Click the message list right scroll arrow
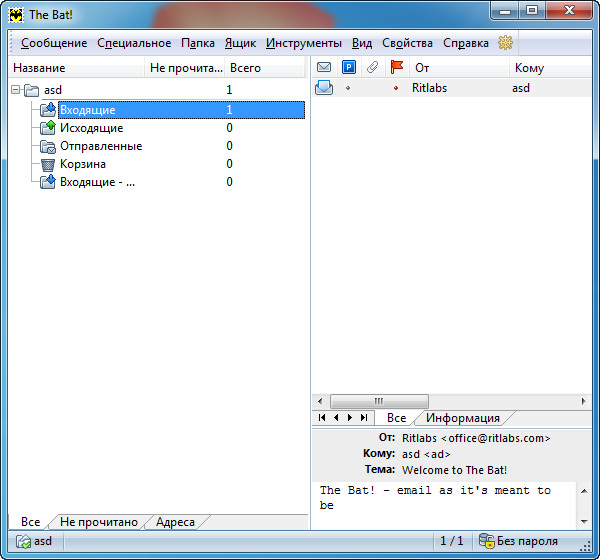This screenshot has width=600, height=560. 584,401
